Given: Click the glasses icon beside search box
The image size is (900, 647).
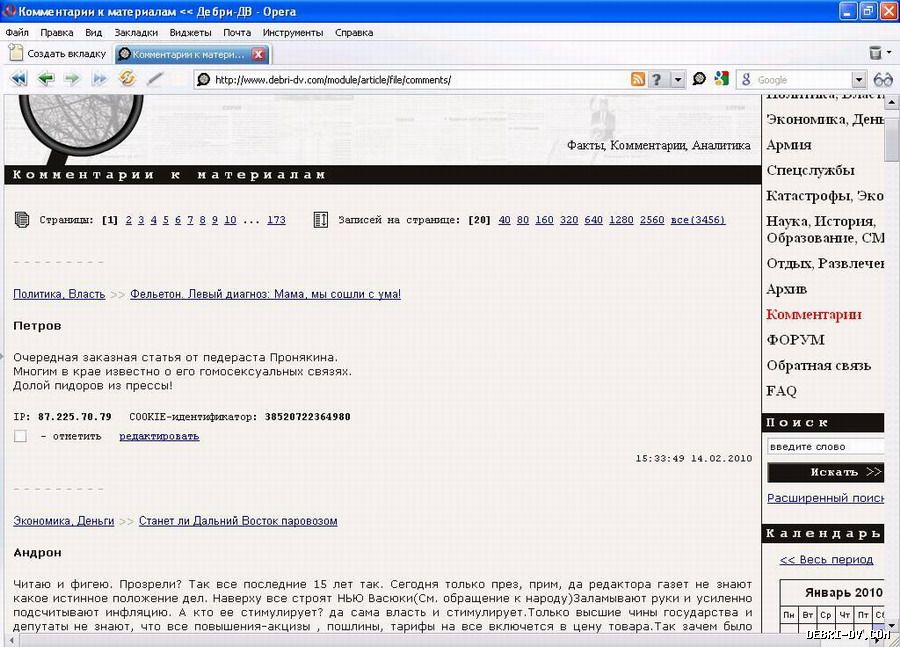Looking at the screenshot, I should pos(883,80).
